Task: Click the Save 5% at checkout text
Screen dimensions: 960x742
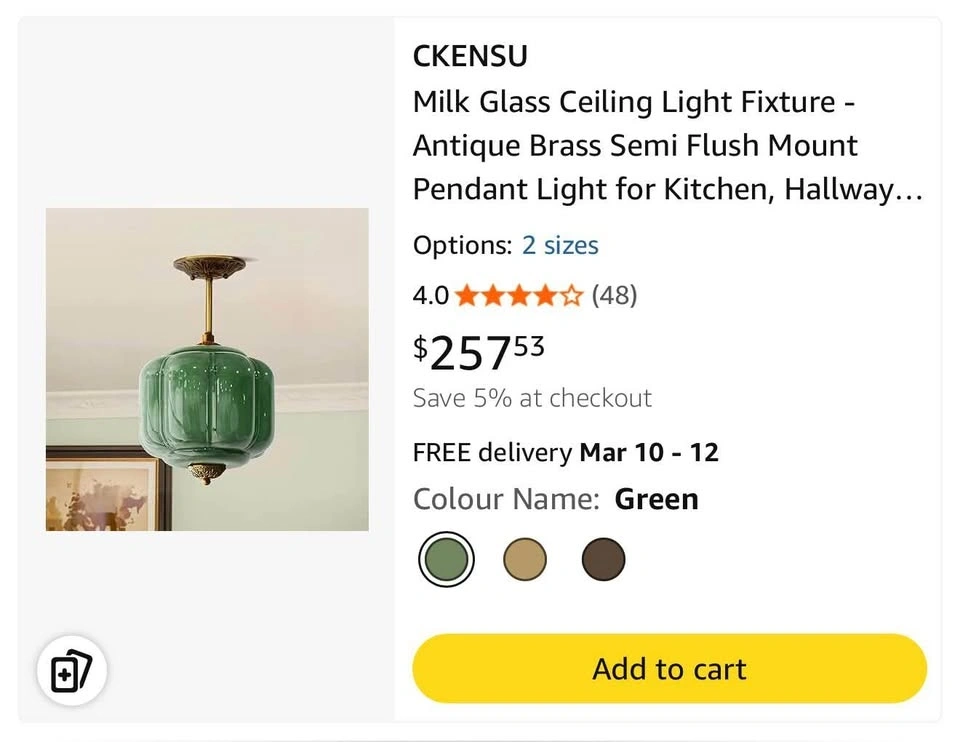Action: (x=532, y=398)
